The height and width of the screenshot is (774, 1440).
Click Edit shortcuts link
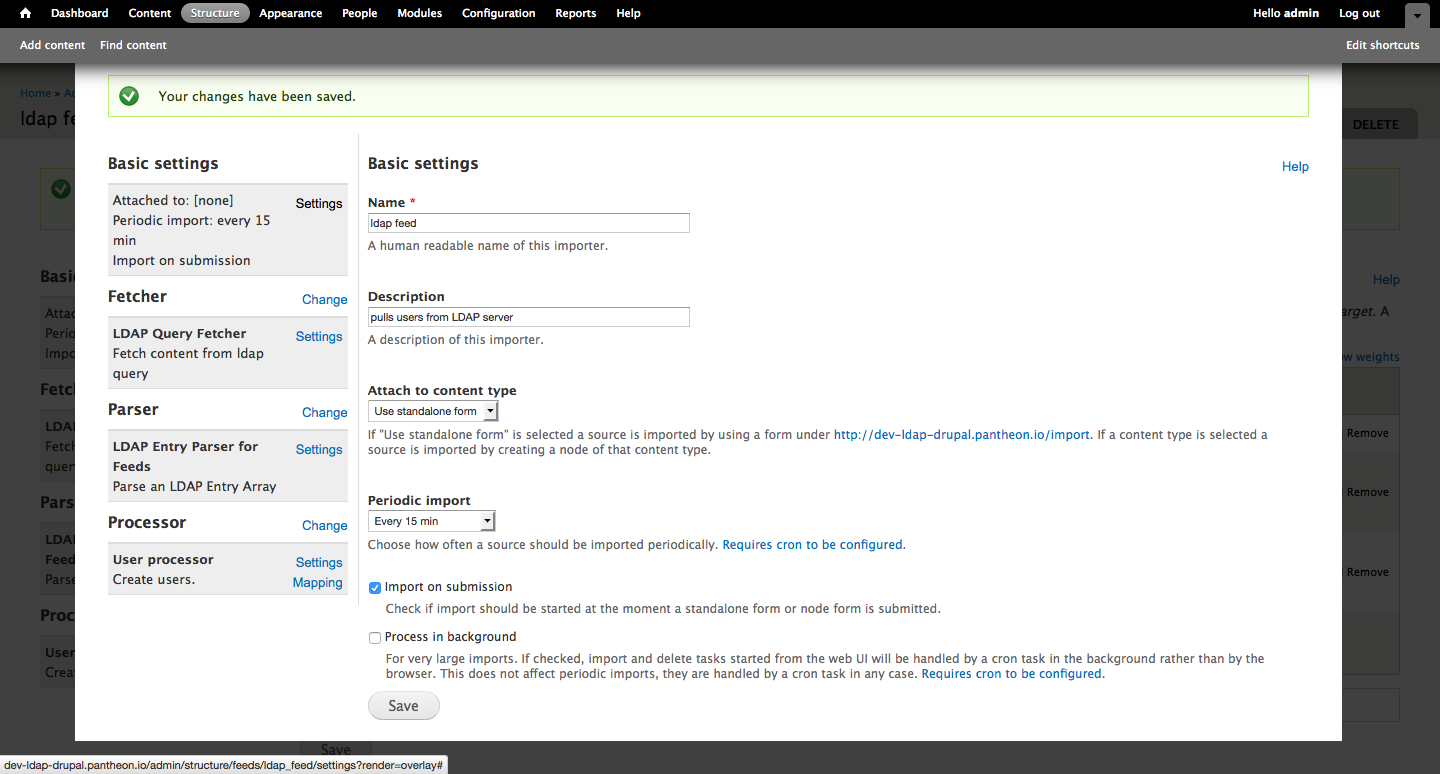click(x=1383, y=45)
